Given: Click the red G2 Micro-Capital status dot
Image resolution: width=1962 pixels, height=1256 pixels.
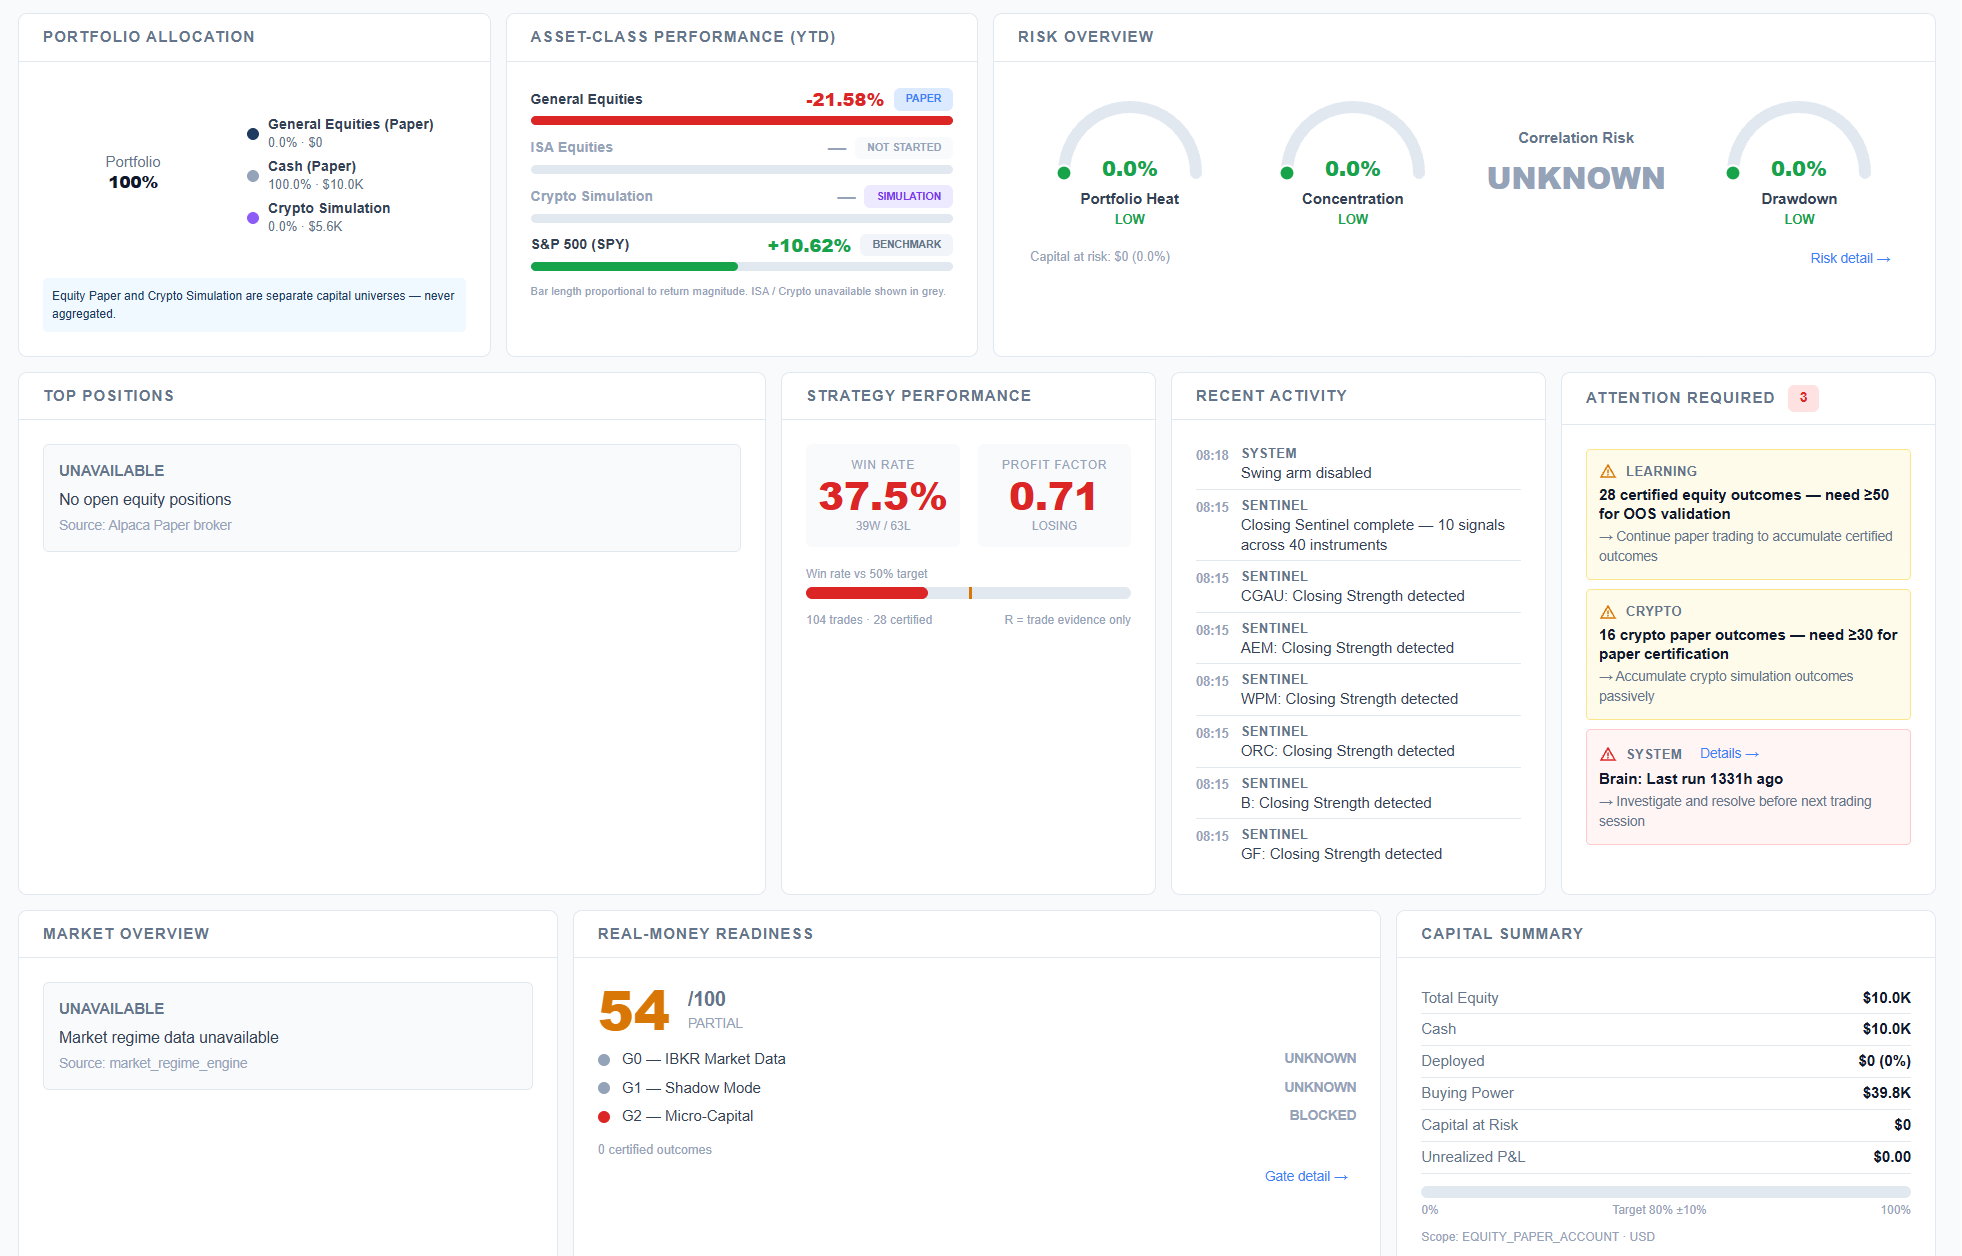Looking at the screenshot, I should coord(604,1117).
